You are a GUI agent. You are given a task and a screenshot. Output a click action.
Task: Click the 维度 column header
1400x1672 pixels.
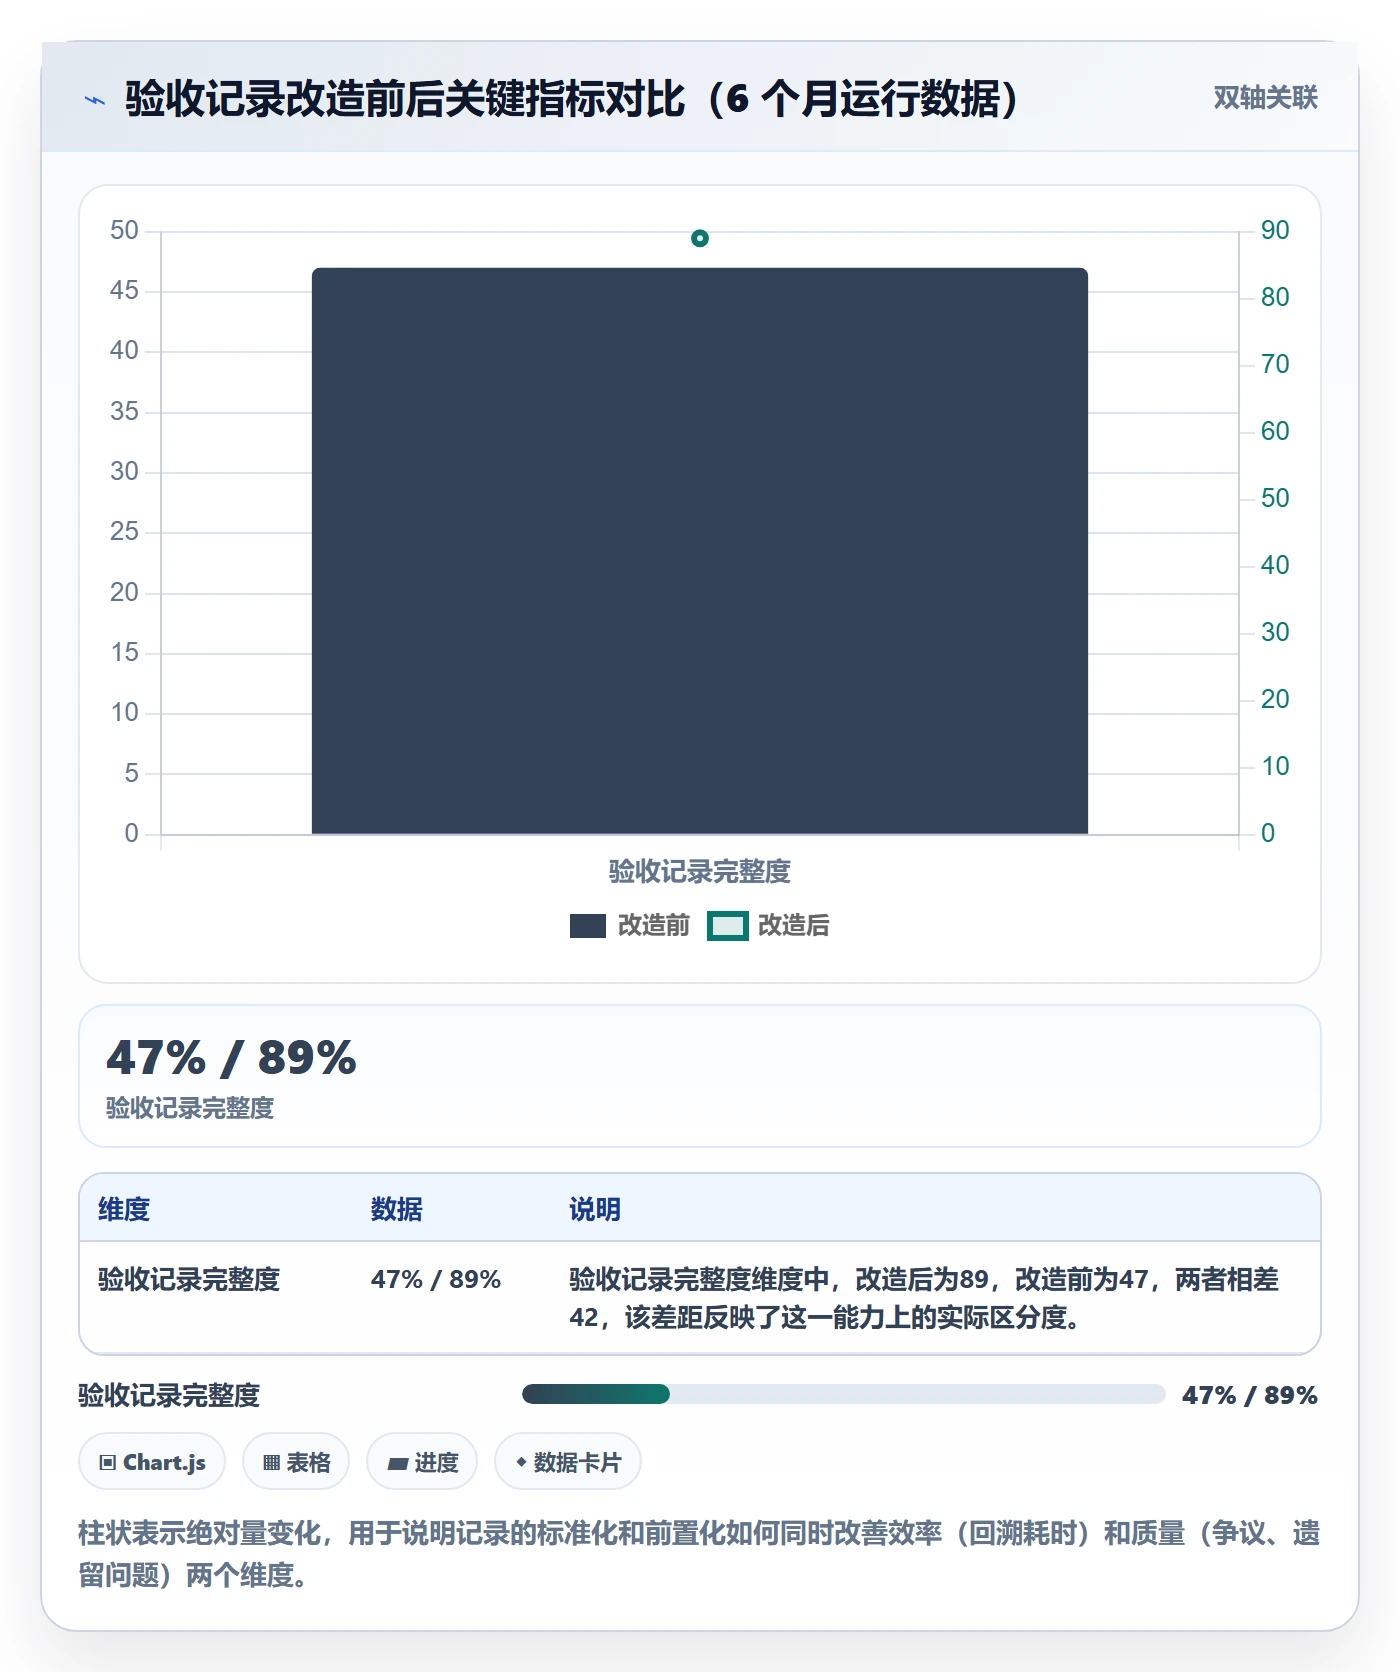tap(124, 1210)
